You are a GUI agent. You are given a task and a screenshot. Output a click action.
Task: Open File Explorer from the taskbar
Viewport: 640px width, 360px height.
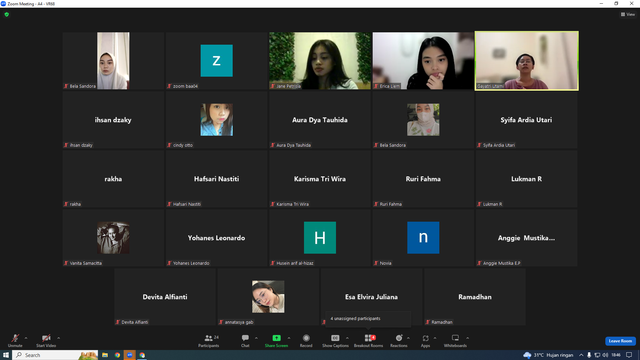[x=105, y=355]
